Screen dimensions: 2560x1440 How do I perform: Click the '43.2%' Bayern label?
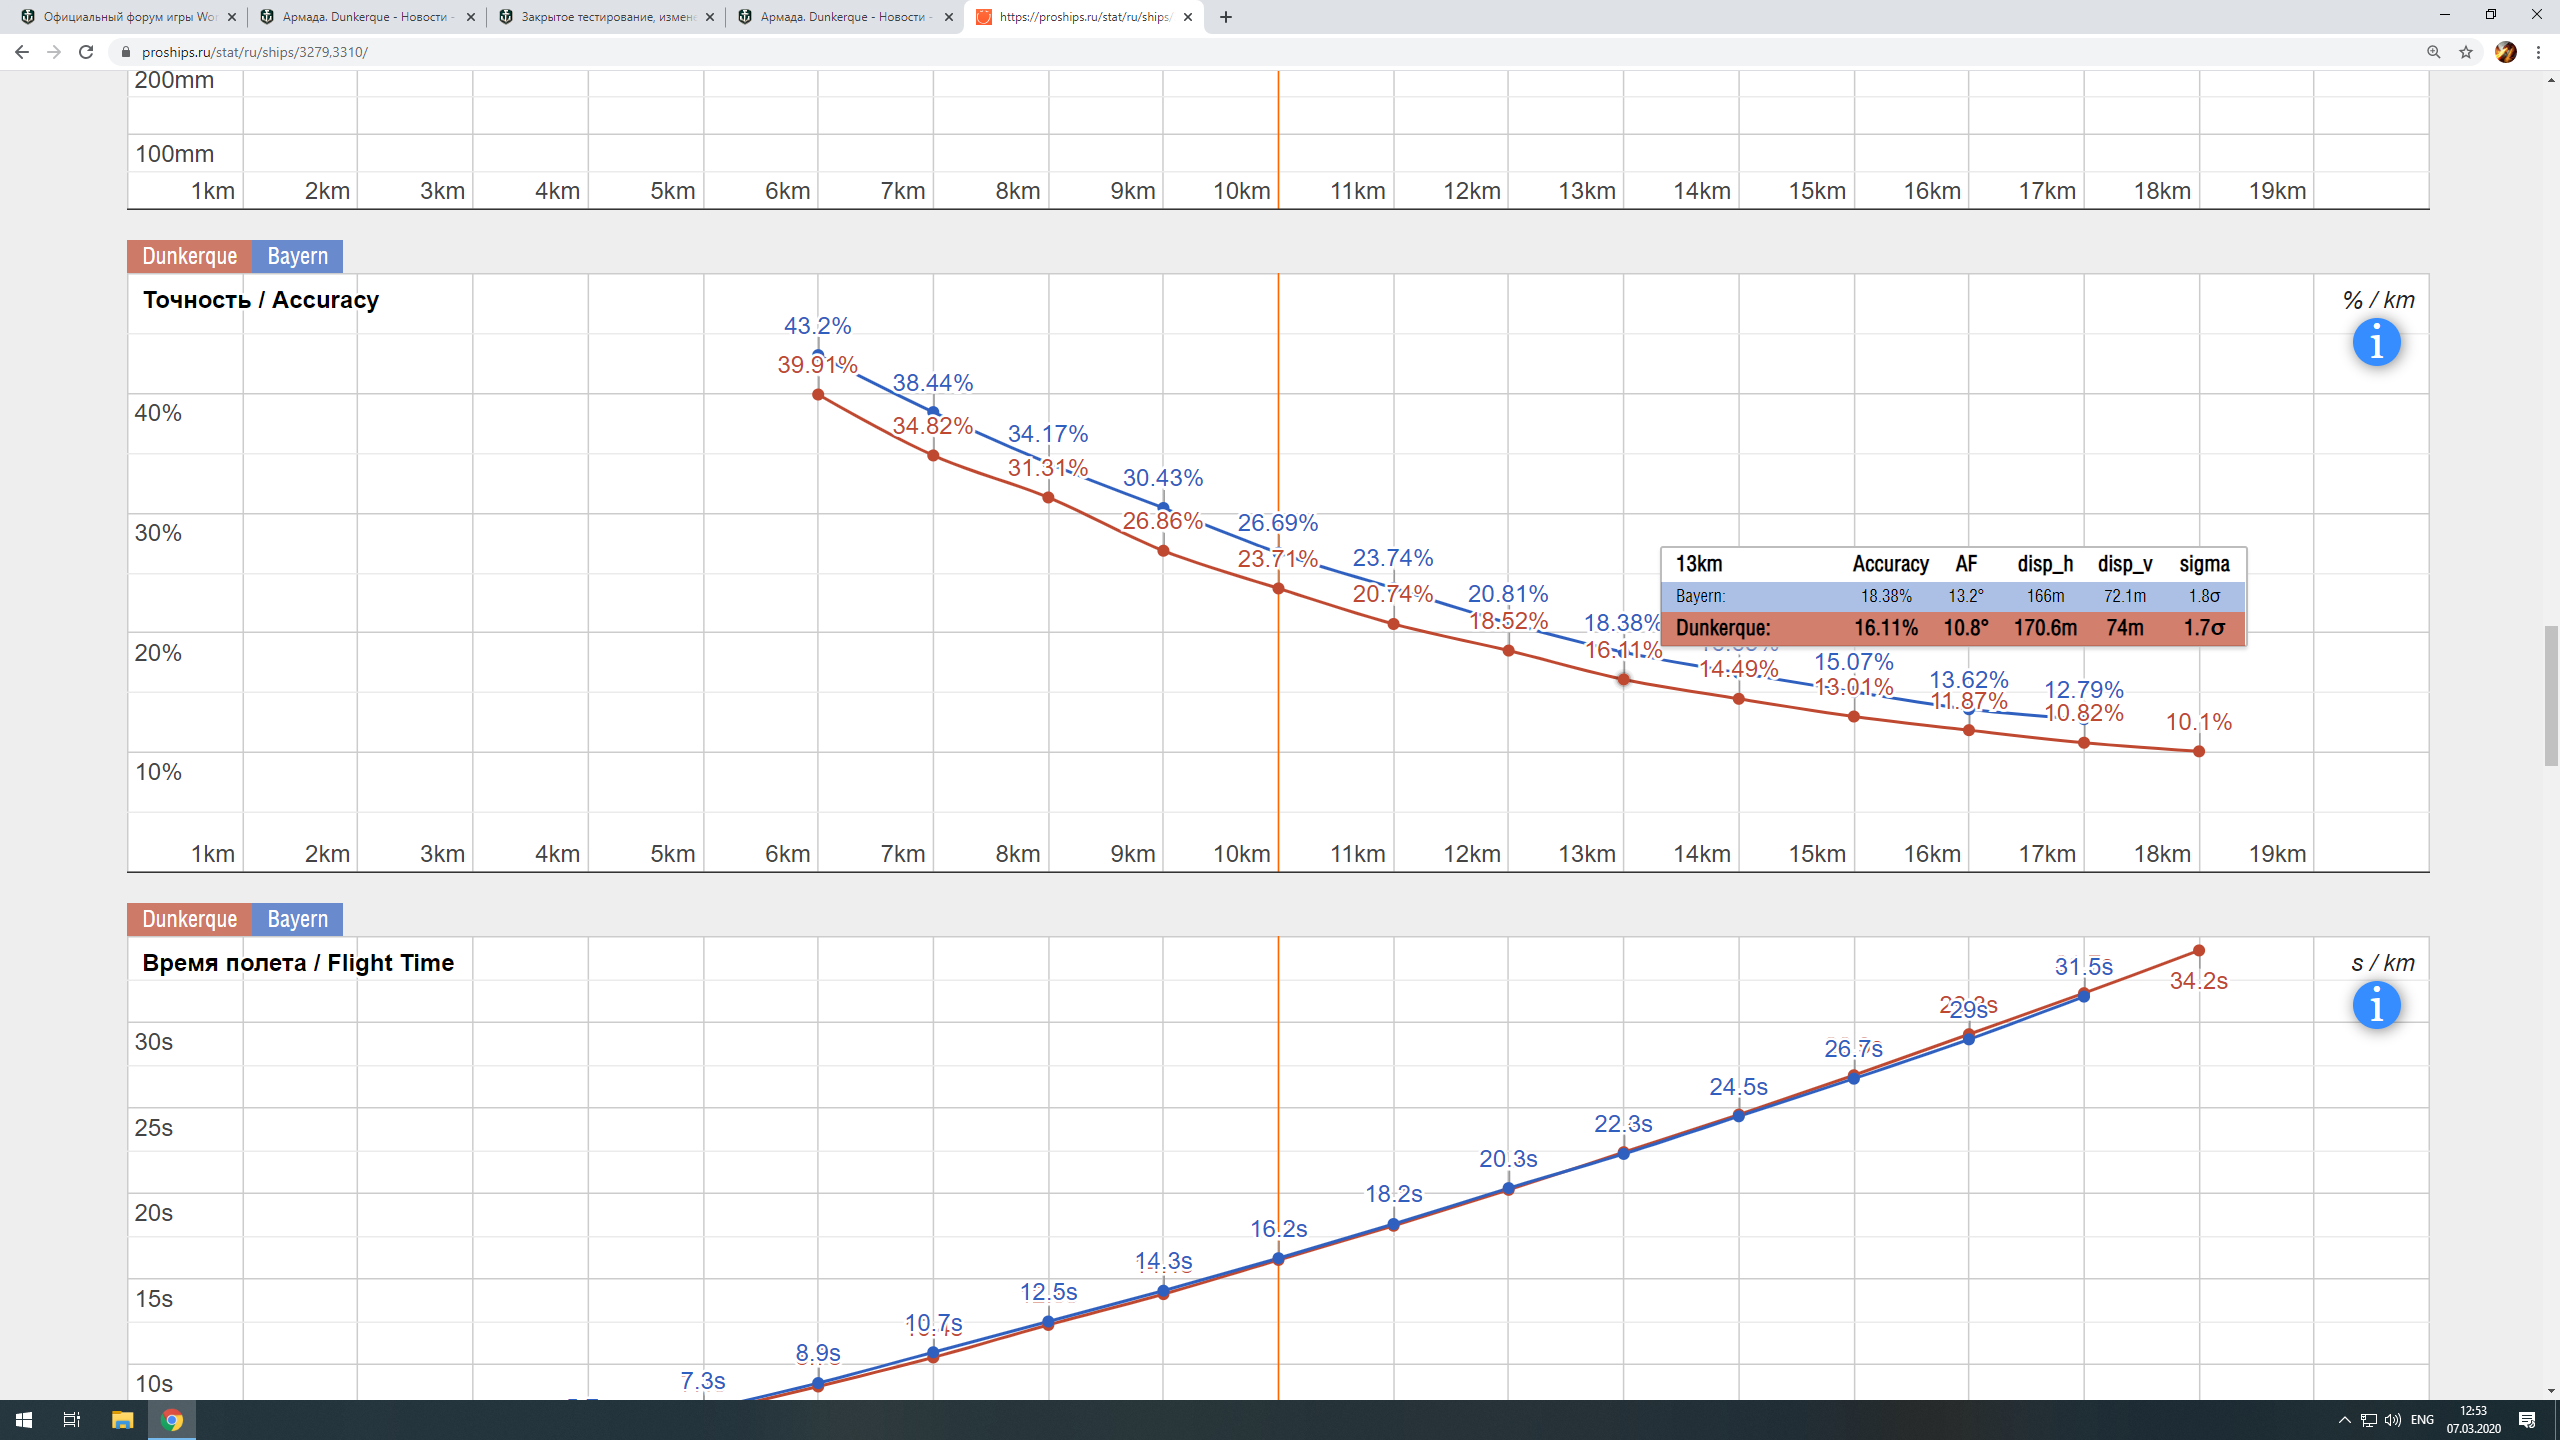click(x=817, y=326)
